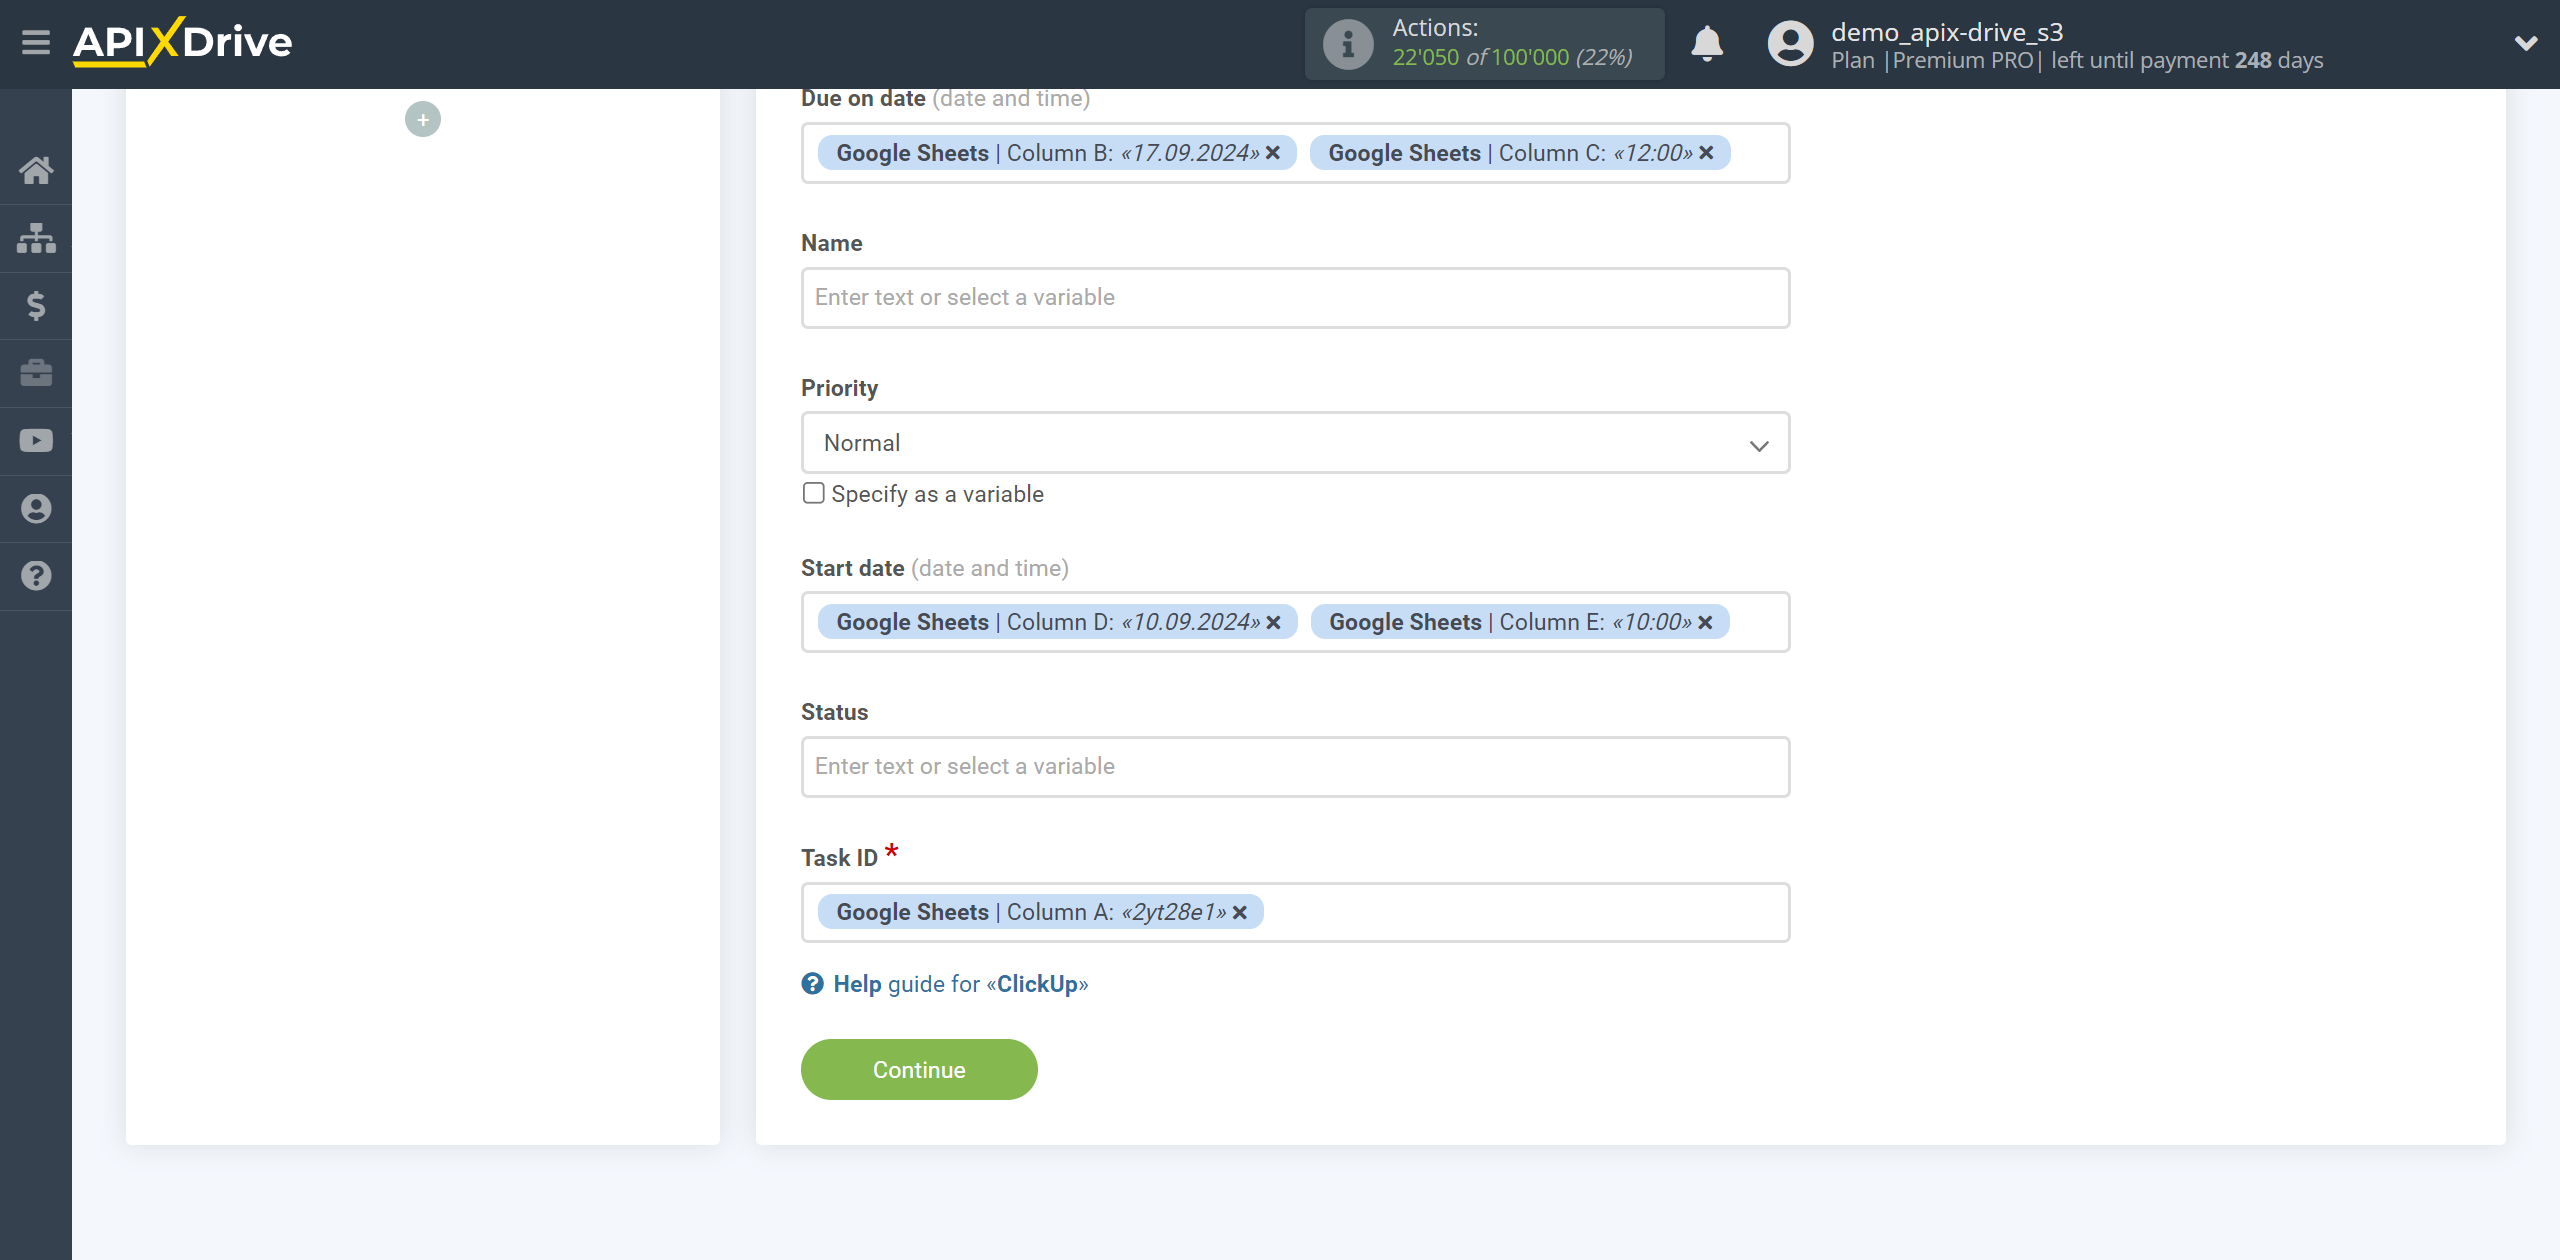Click the APix-Drive home icon
Image resolution: width=2560 pixels, height=1260 pixels.
[36, 170]
